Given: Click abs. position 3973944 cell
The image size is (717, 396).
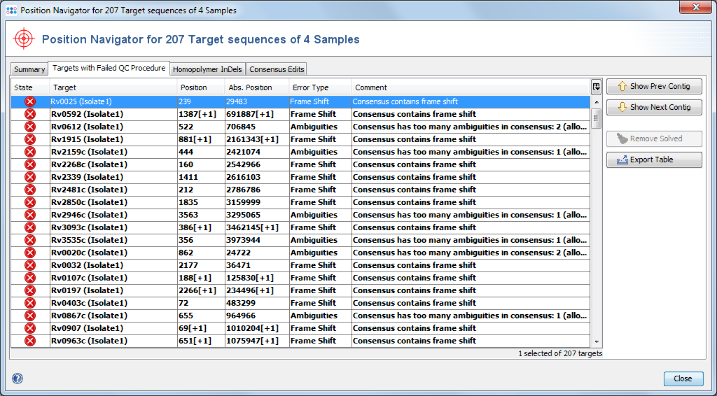Looking at the screenshot, I should click(257, 240).
